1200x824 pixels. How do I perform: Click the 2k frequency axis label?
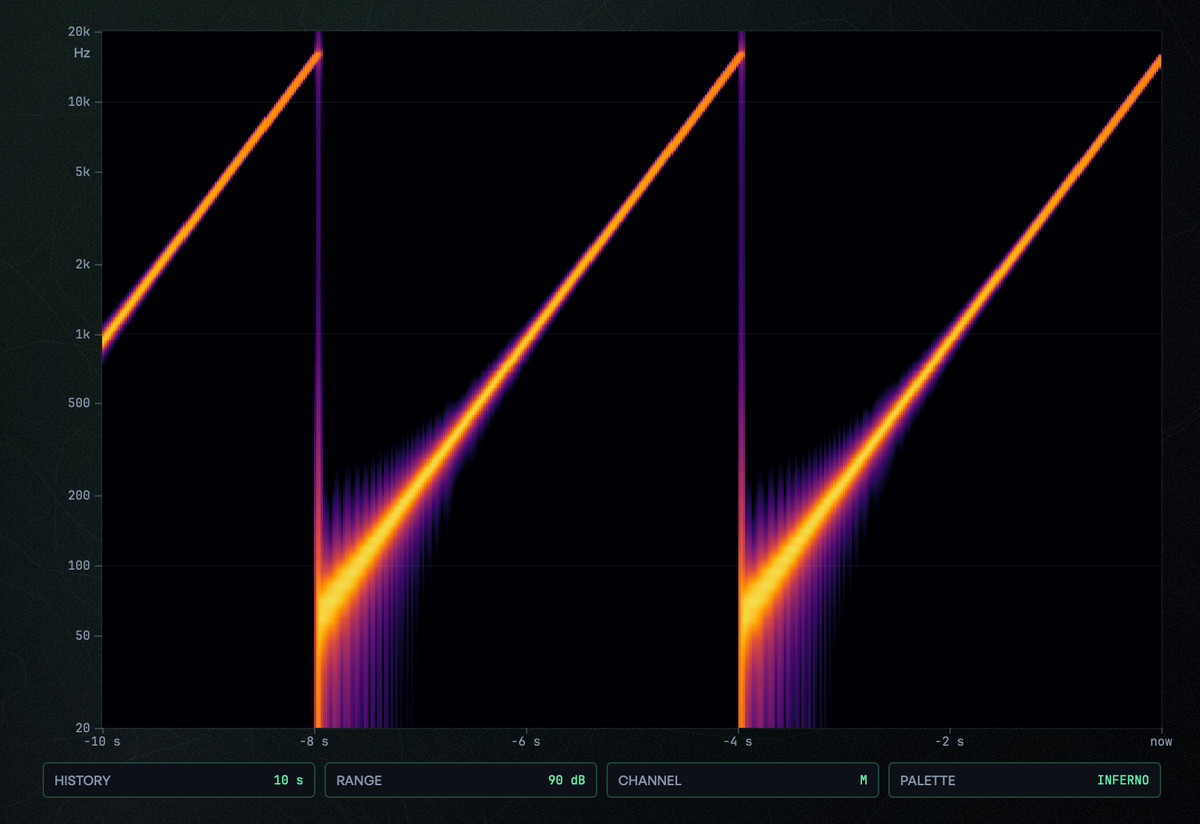(84, 265)
